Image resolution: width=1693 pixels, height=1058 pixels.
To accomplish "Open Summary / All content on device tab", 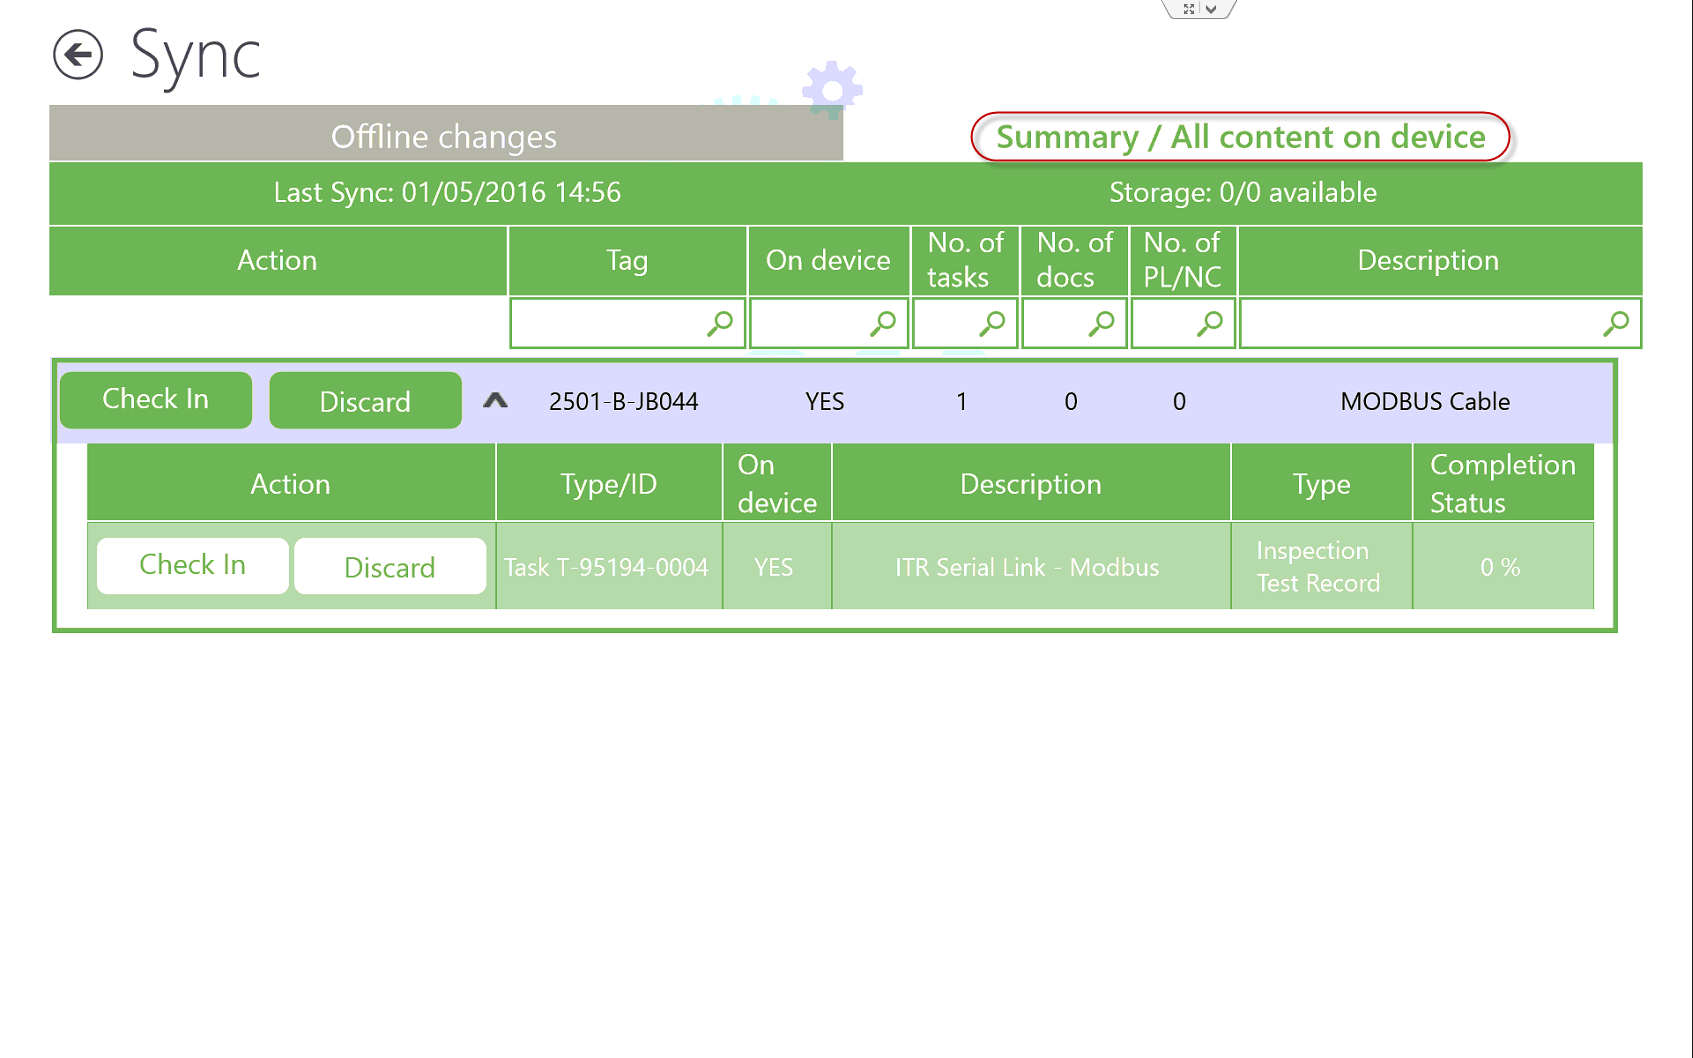I will (1240, 137).
